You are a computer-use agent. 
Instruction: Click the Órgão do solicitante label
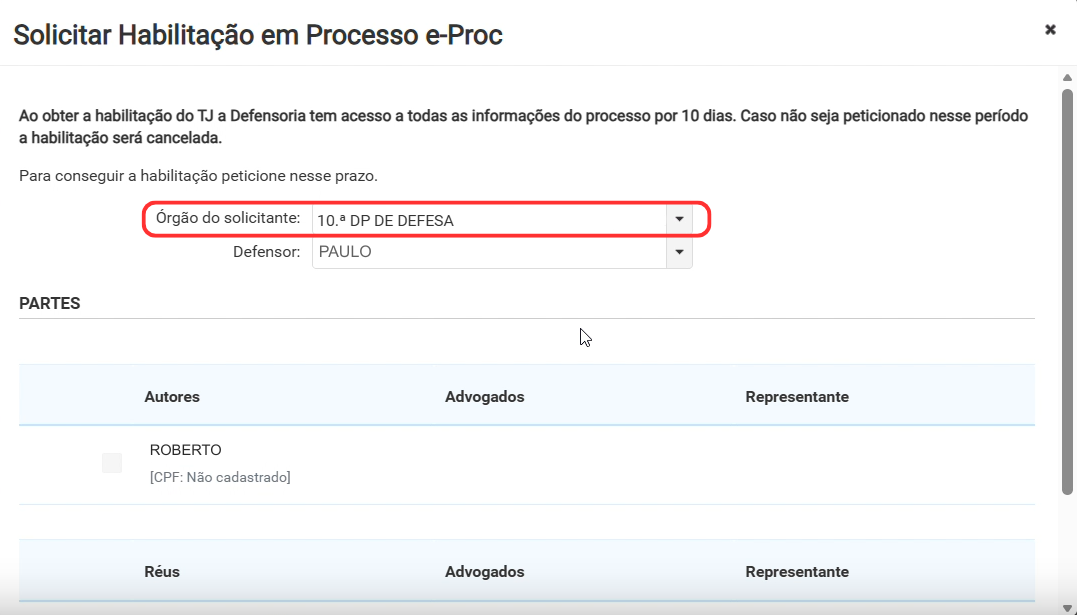click(x=228, y=218)
